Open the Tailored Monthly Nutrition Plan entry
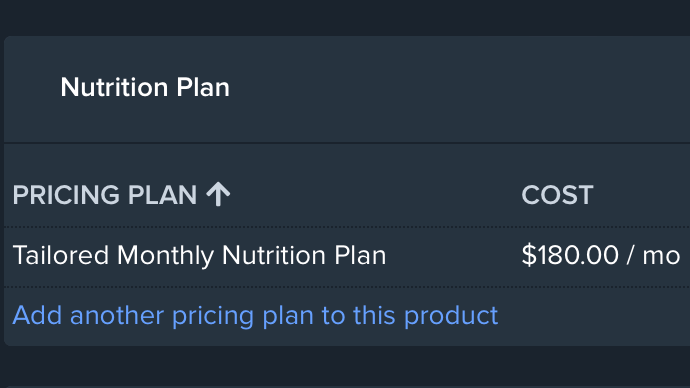 tap(199, 255)
